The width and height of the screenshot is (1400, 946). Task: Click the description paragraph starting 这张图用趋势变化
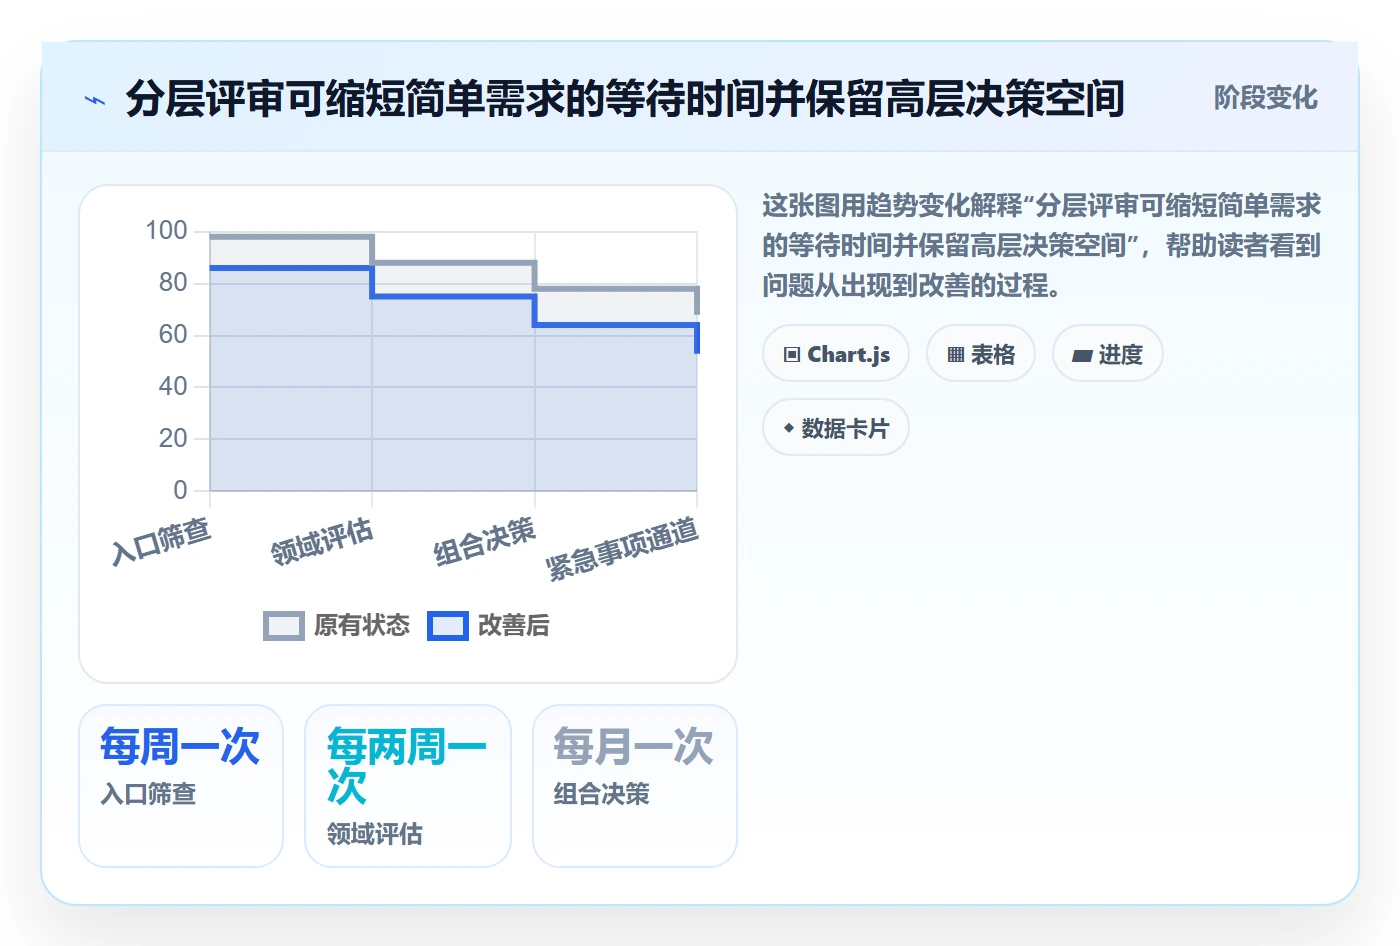(1042, 245)
